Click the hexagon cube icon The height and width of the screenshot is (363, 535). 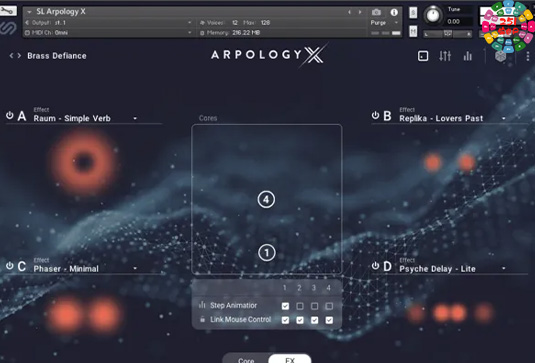501,56
